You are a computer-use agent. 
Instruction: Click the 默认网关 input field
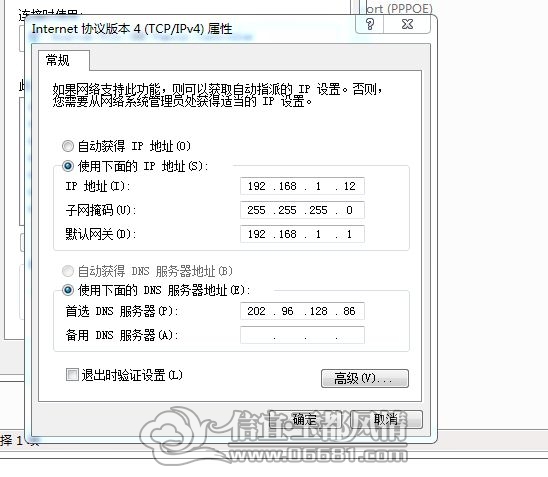[302, 234]
